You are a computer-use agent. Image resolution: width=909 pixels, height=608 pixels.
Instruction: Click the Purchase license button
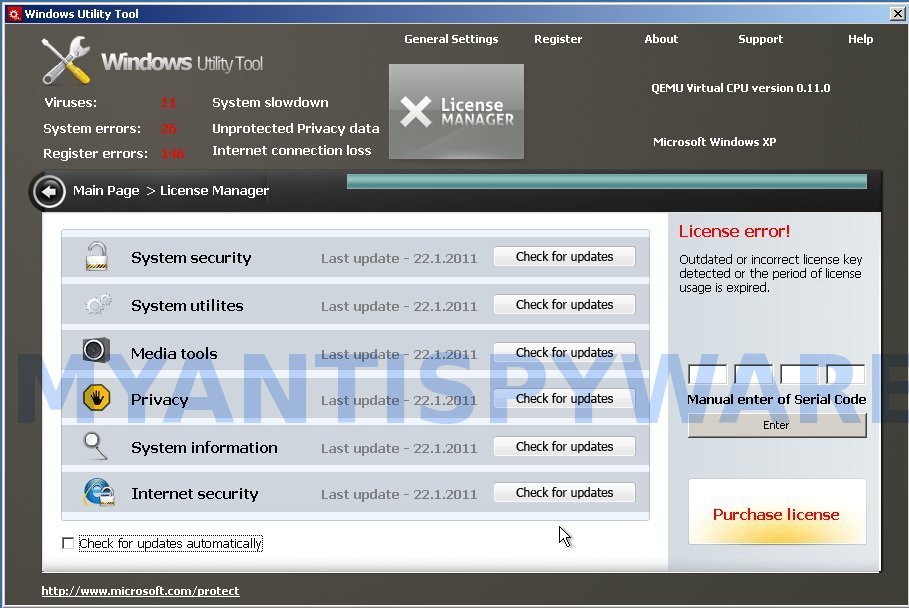[777, 512]
